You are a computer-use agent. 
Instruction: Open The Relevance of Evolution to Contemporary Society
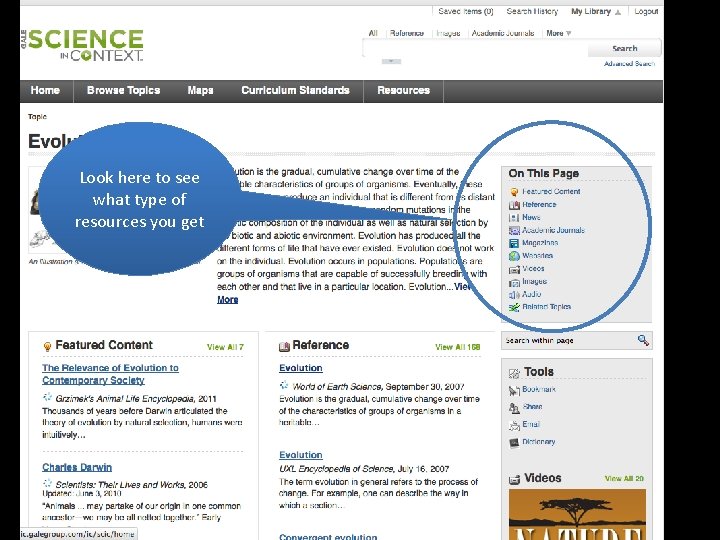tap(110, 374)
